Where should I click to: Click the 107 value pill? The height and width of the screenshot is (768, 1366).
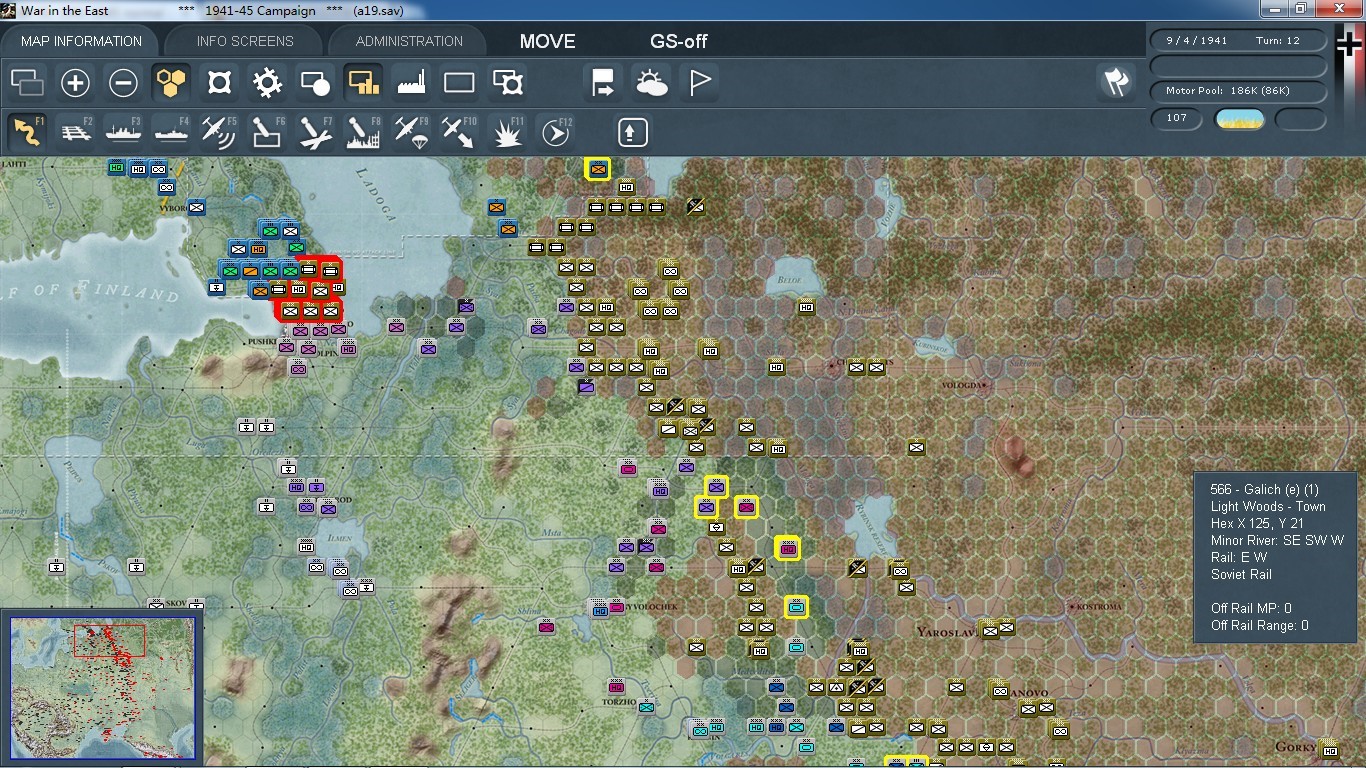tap(1177, 119)
